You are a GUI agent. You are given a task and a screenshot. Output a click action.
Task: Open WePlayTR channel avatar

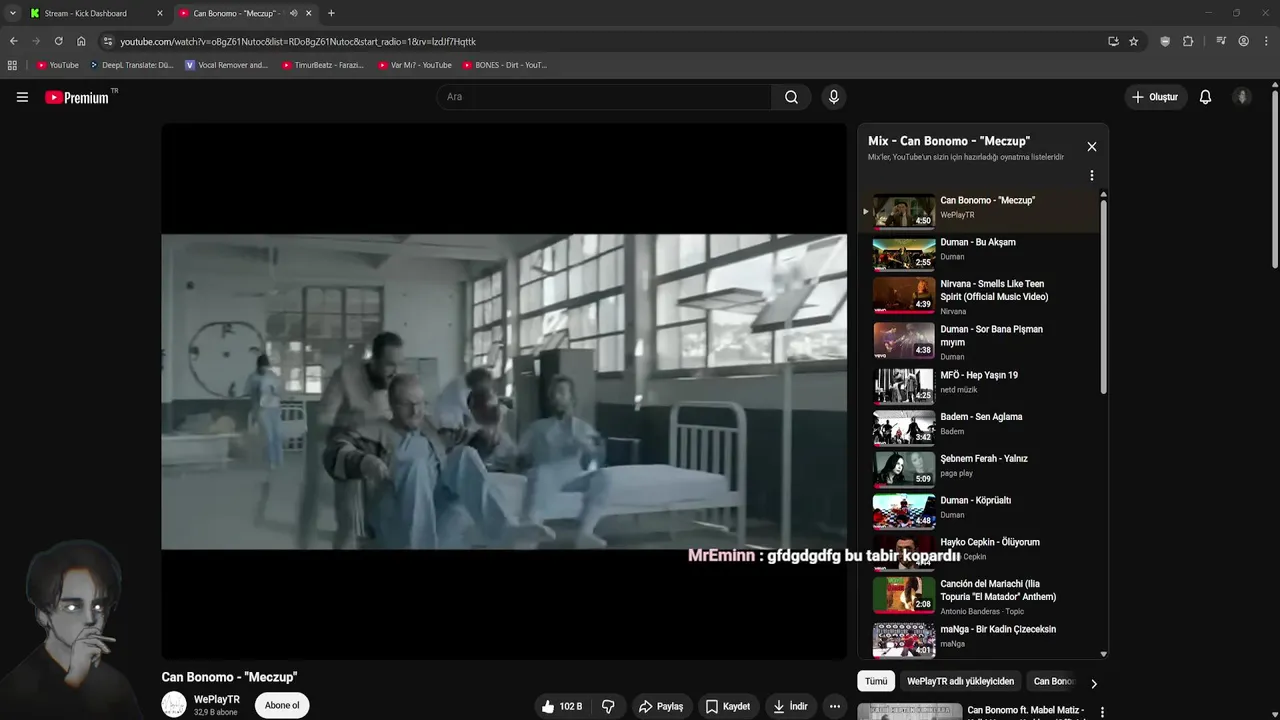pos(174,705)
